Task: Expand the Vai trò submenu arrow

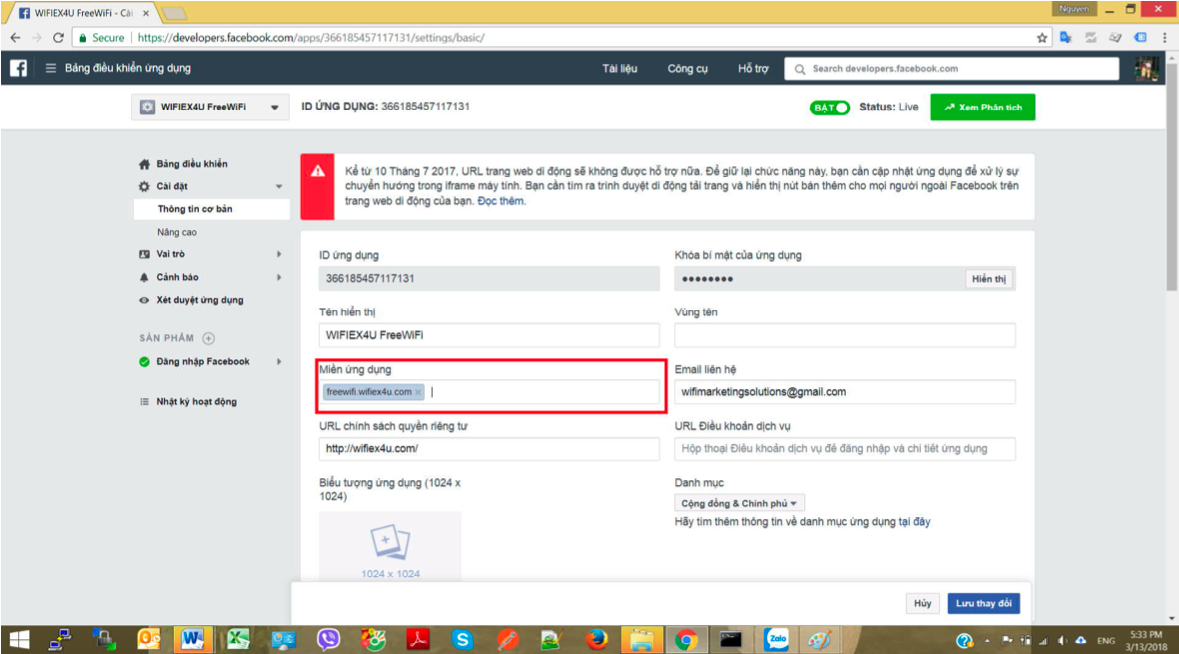Action: point(279,254)
